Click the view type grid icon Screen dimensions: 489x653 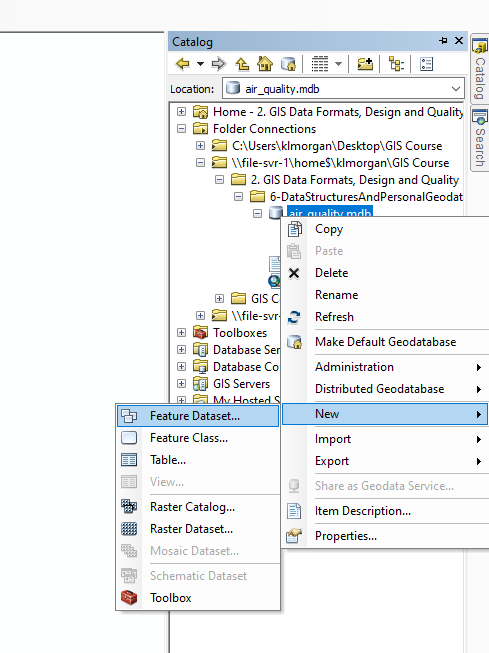[320, 64]
